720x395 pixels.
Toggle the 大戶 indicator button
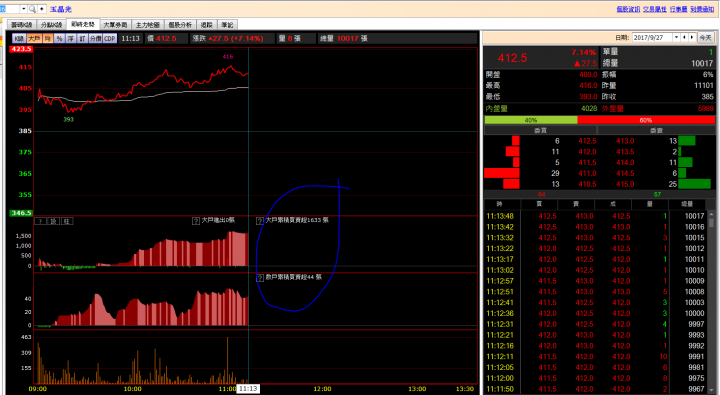(34, 39)
